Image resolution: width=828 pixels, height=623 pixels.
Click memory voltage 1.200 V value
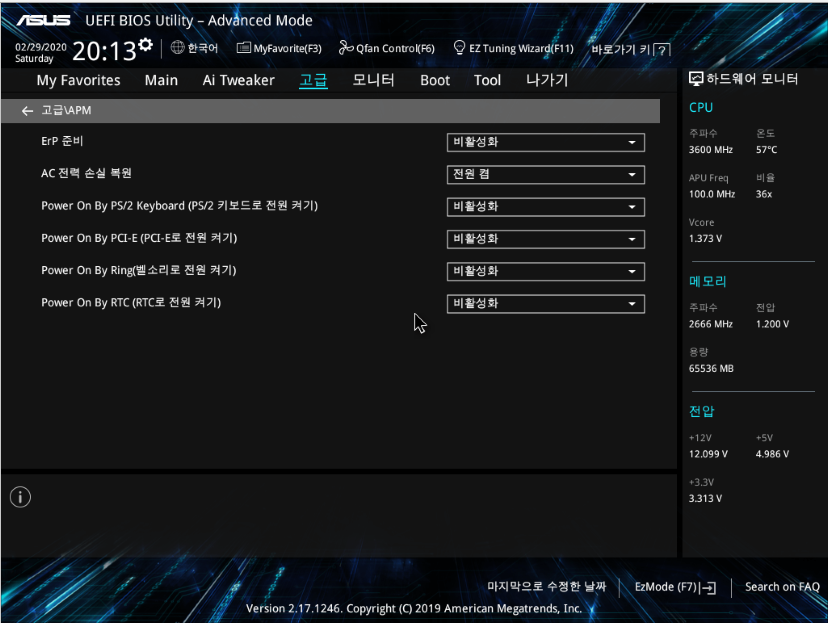[x=772, y=324]
